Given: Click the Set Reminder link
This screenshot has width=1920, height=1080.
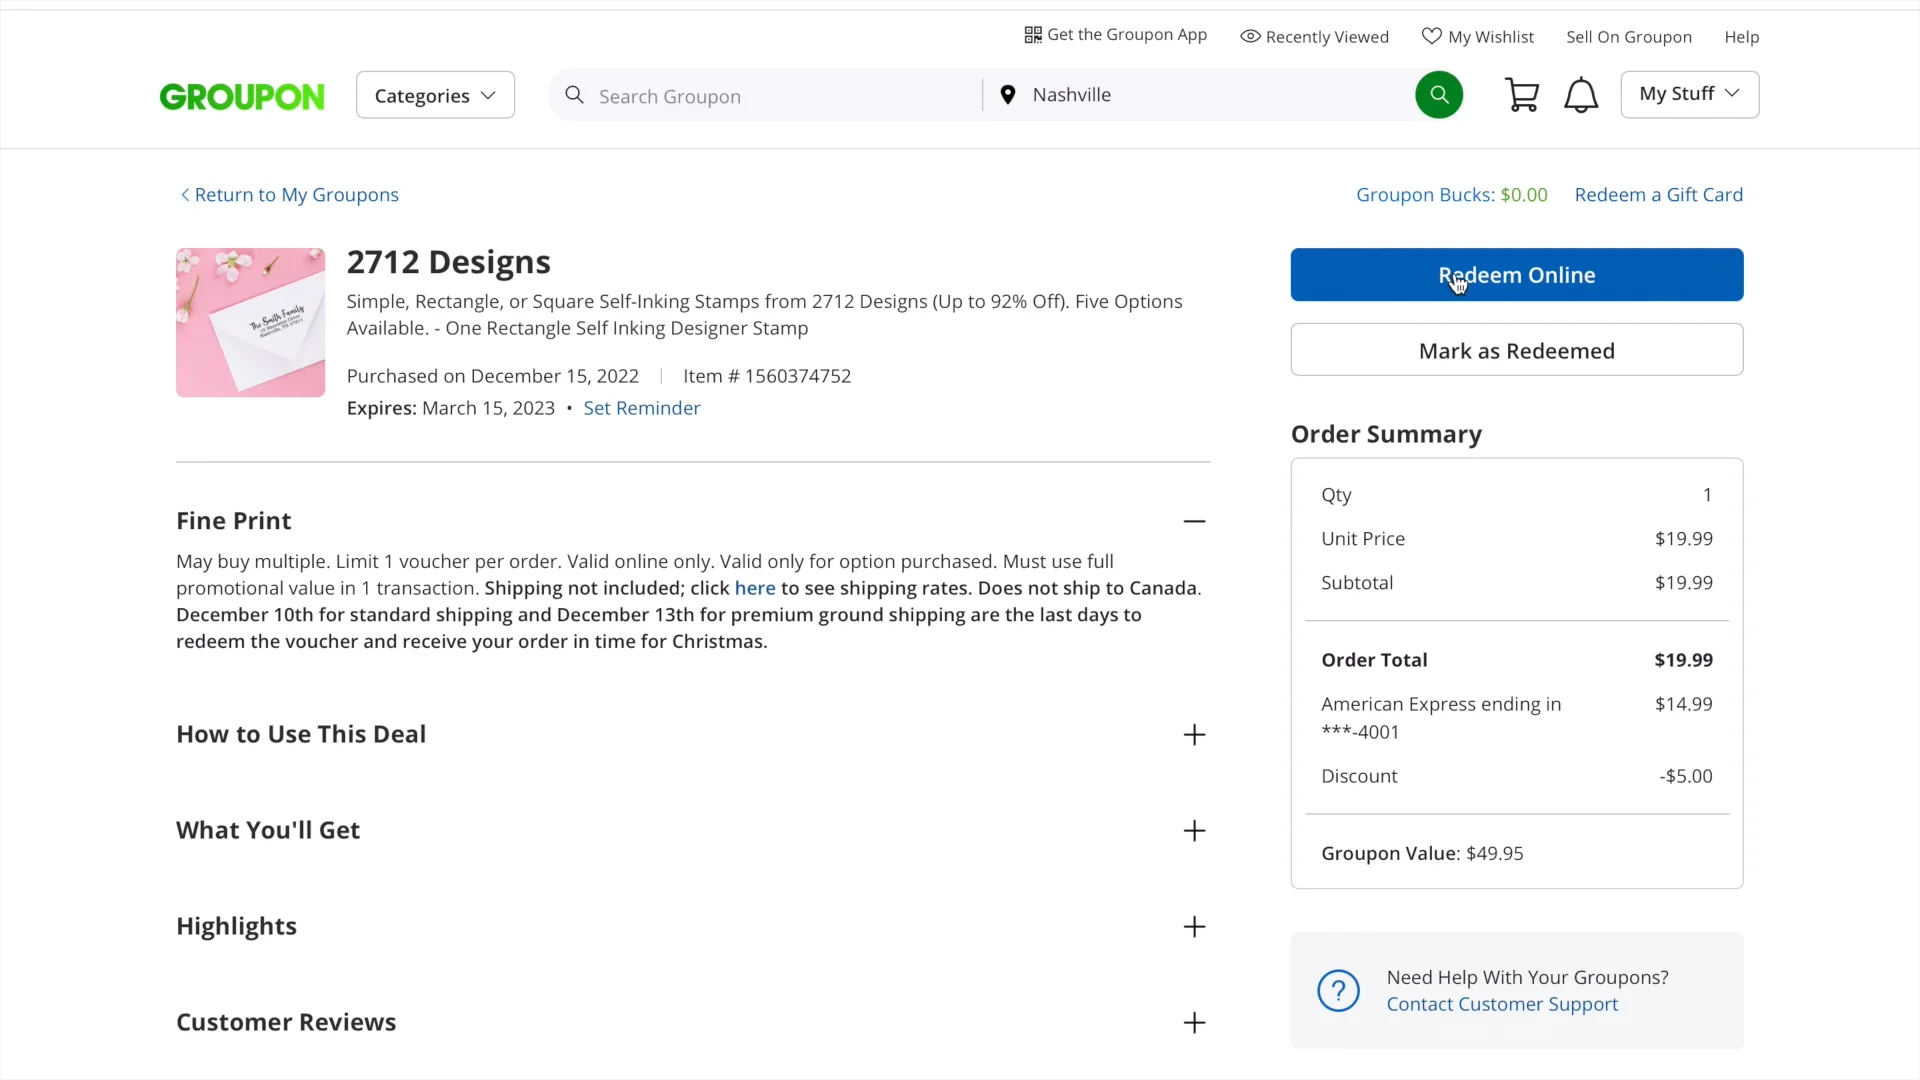Looking at the screenshot, I should [x=641, y=408].
